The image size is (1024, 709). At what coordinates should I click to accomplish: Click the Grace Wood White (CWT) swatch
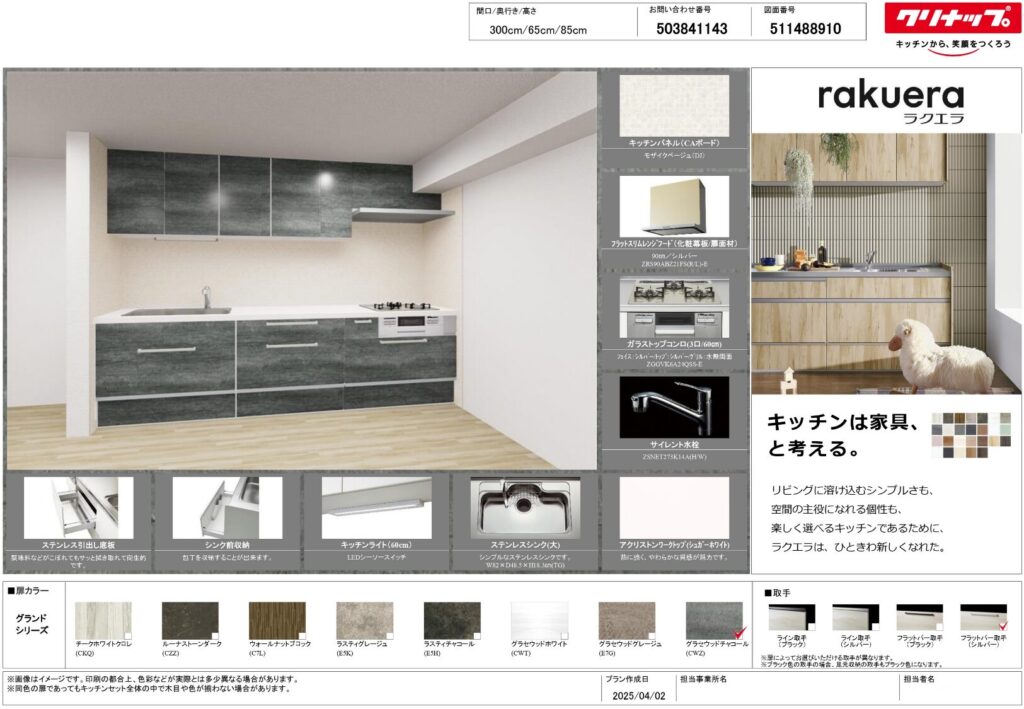pyautogui.click(x=539, y=620)
